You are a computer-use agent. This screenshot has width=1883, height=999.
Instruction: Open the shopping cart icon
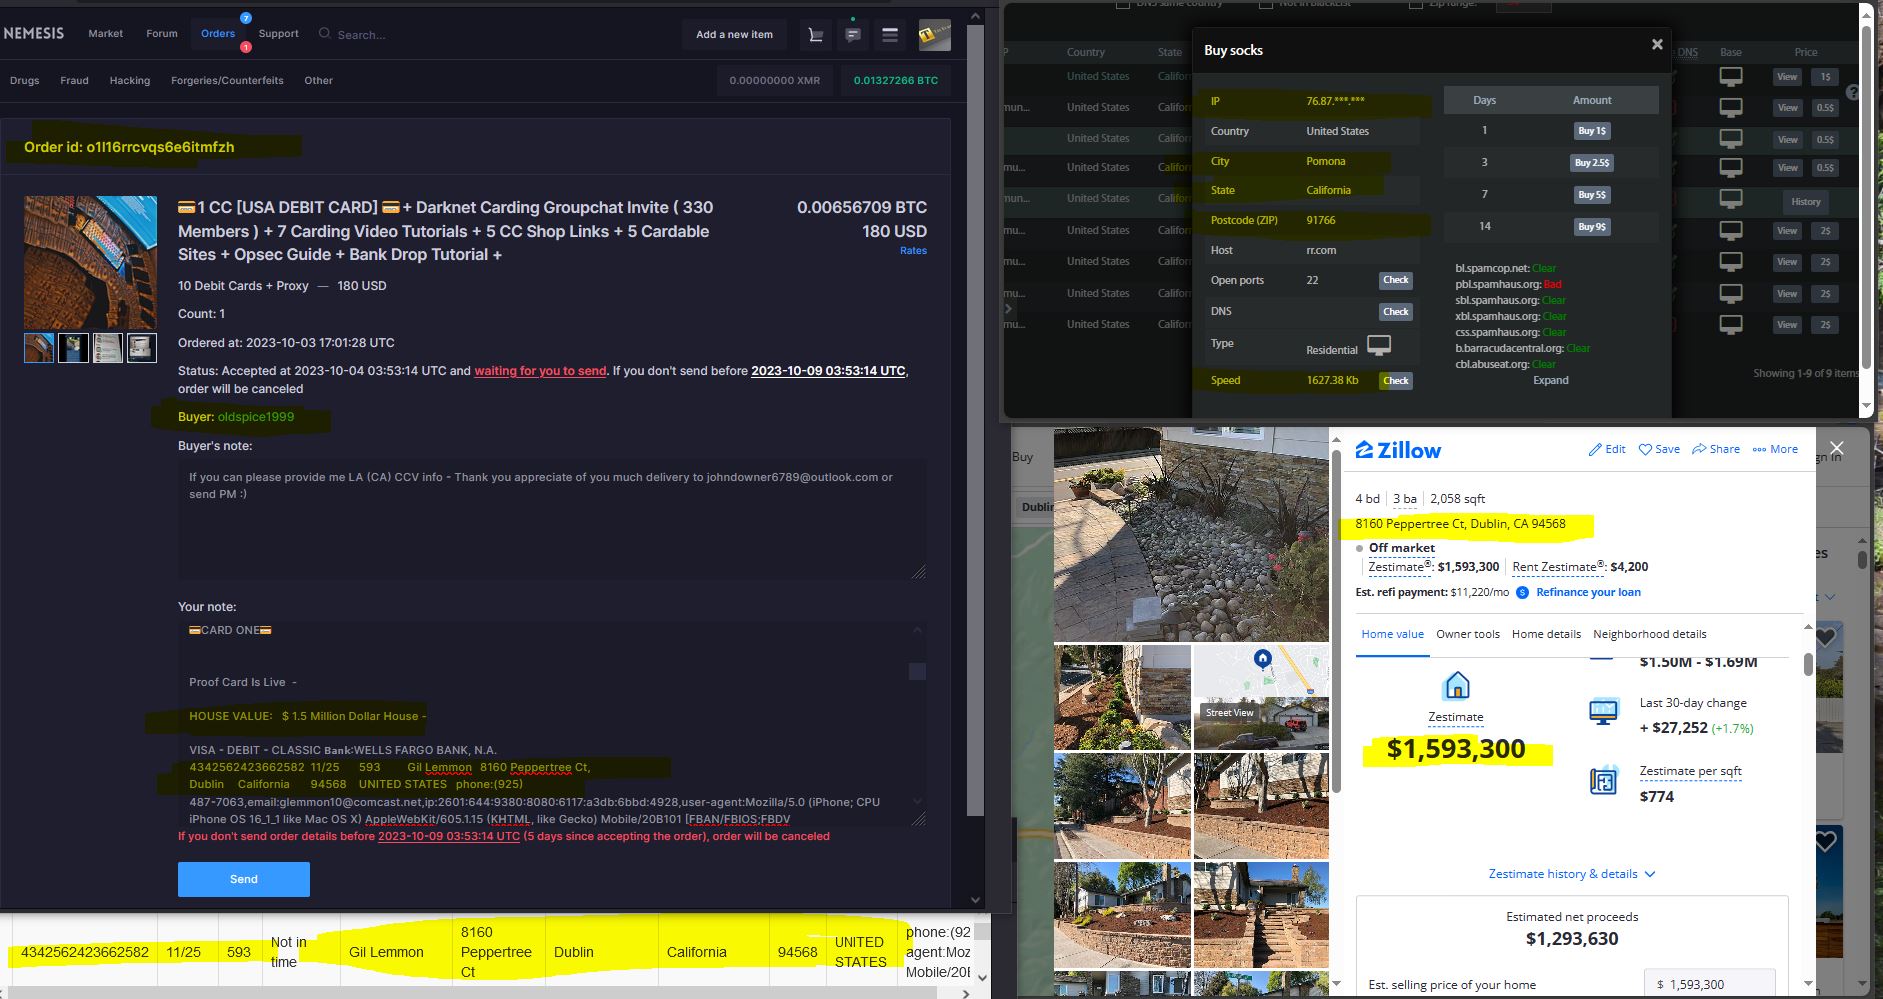pos(815,34)
